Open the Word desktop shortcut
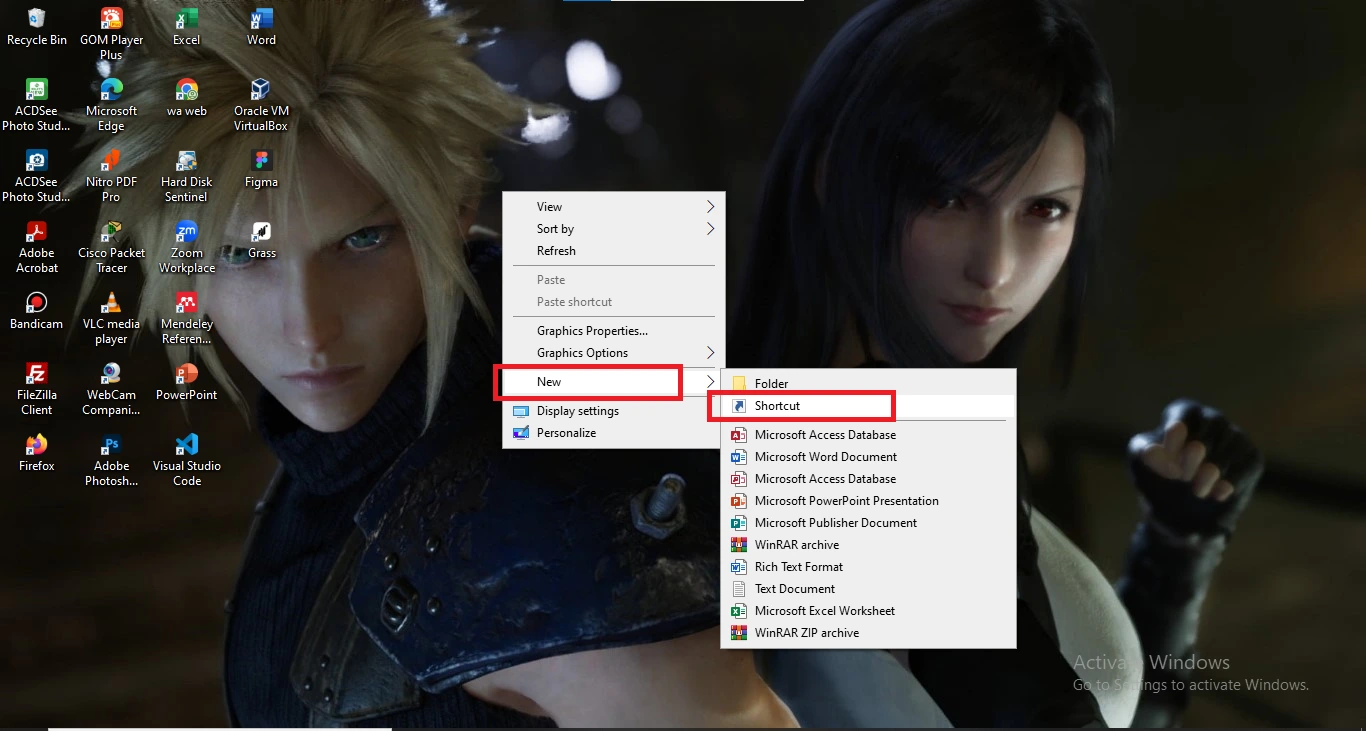This screenshot has width=1366, height=731. point(261,27)
